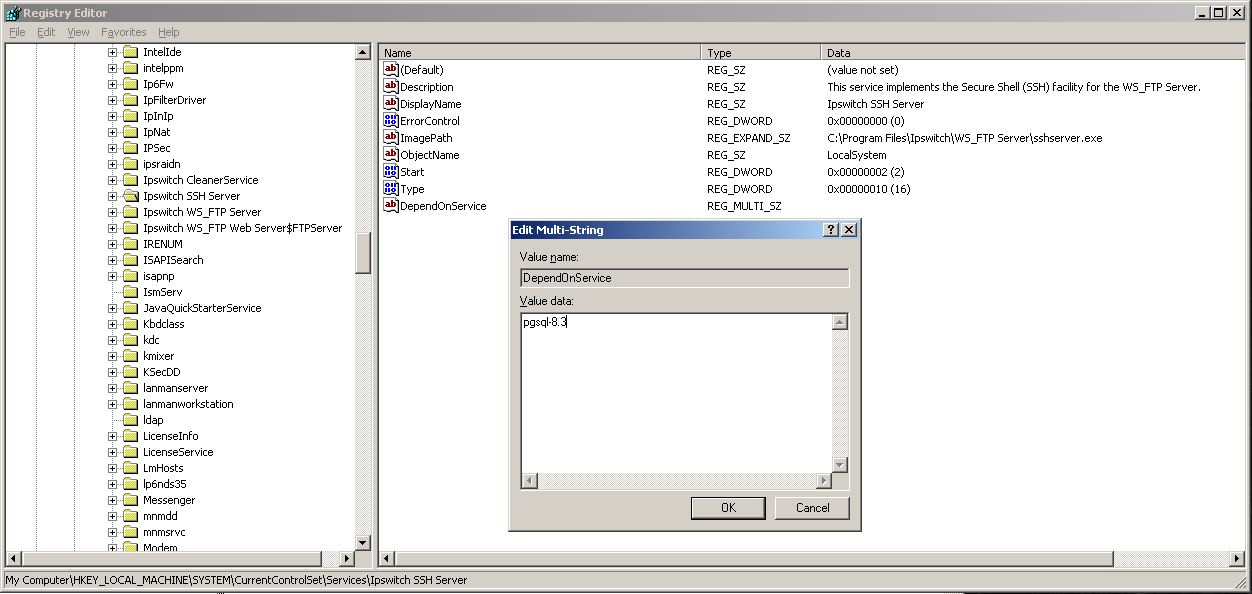Click the IntelIde folder icon
The height and width of the screenshot is (594, 1252).
click(130, 52)
